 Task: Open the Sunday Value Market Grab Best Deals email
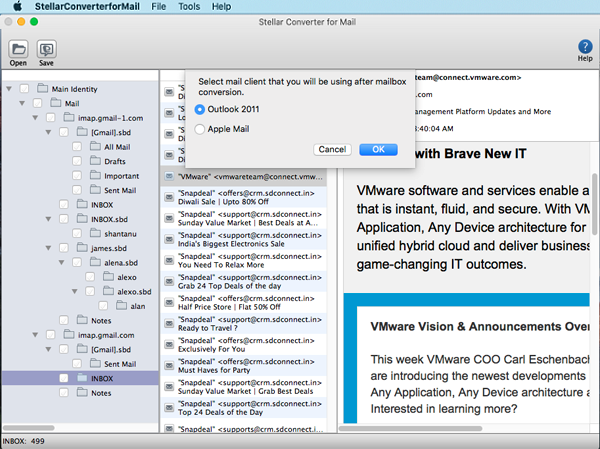click(243, 387)
